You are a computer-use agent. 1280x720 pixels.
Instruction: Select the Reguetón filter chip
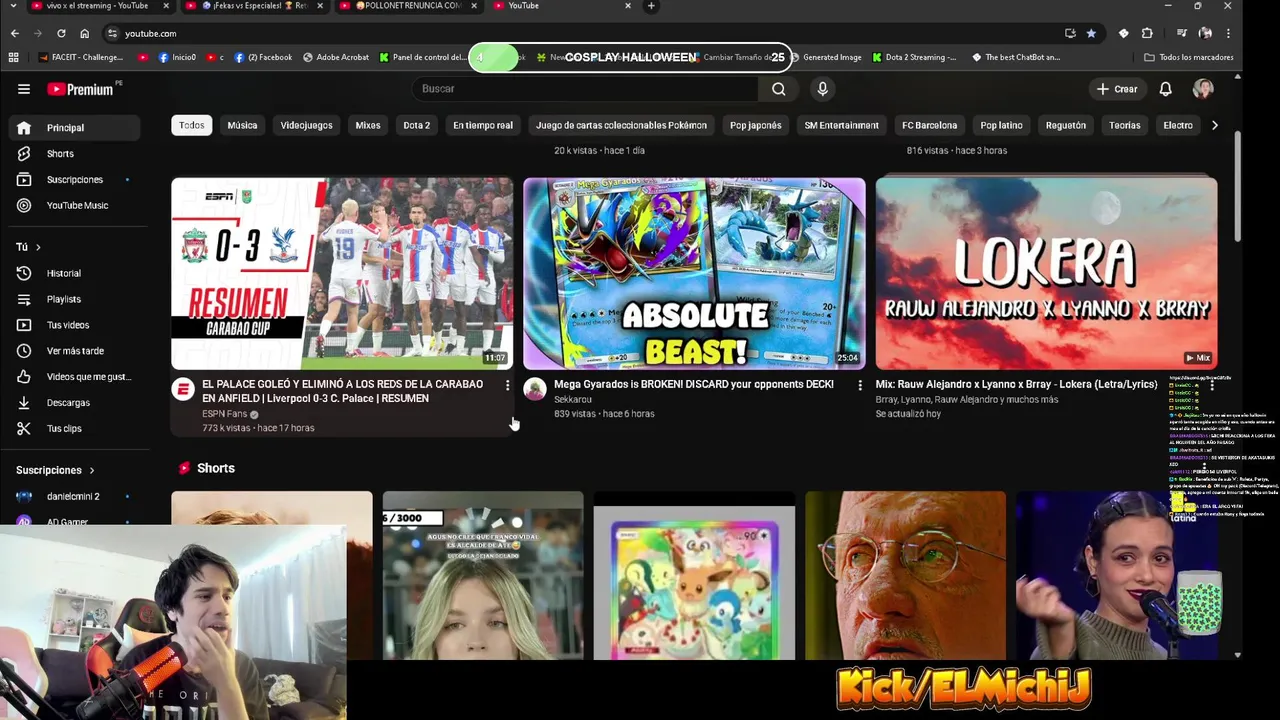[x=1065, y=126]
